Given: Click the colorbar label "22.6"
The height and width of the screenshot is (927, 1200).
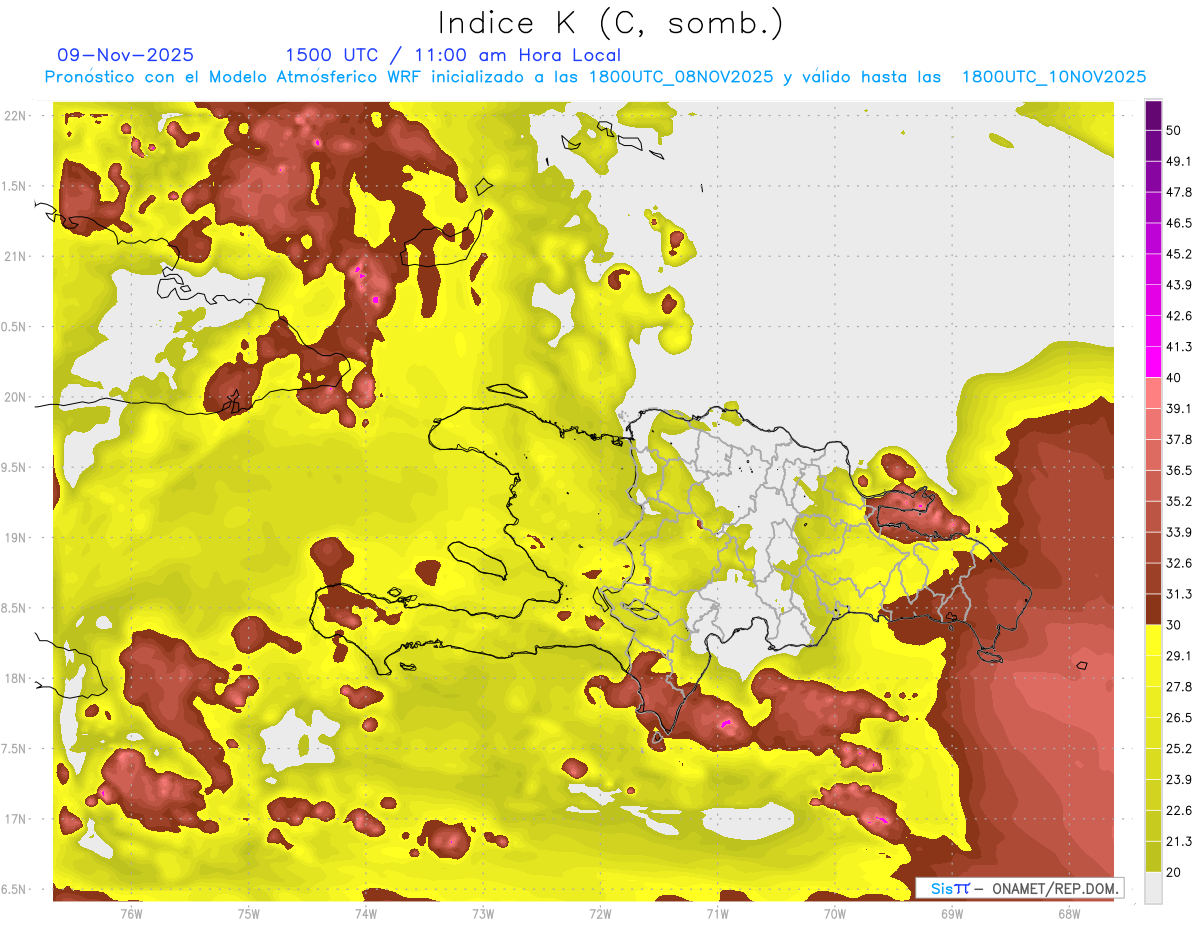Looking at the screenshot, I should tap(1179, 811).
